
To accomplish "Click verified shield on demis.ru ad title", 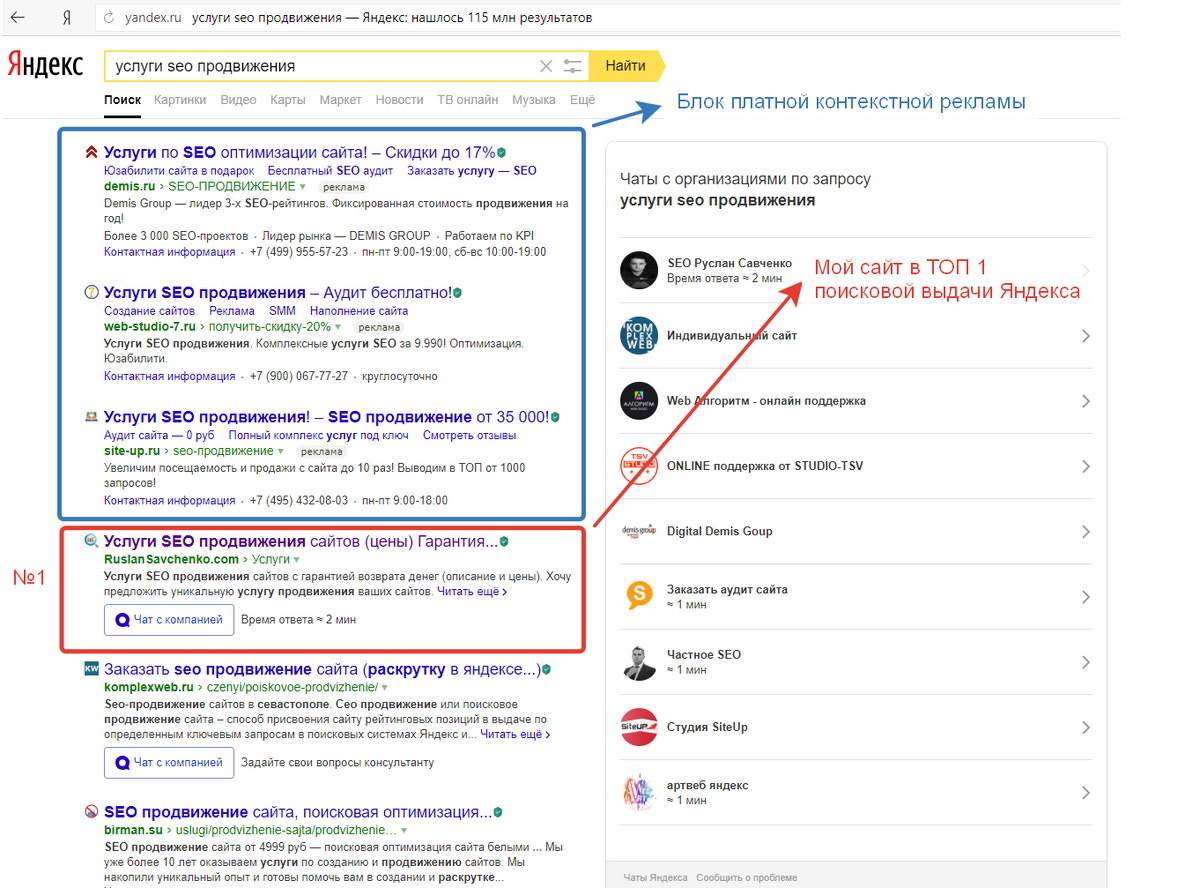I will (x=501, y=153).
